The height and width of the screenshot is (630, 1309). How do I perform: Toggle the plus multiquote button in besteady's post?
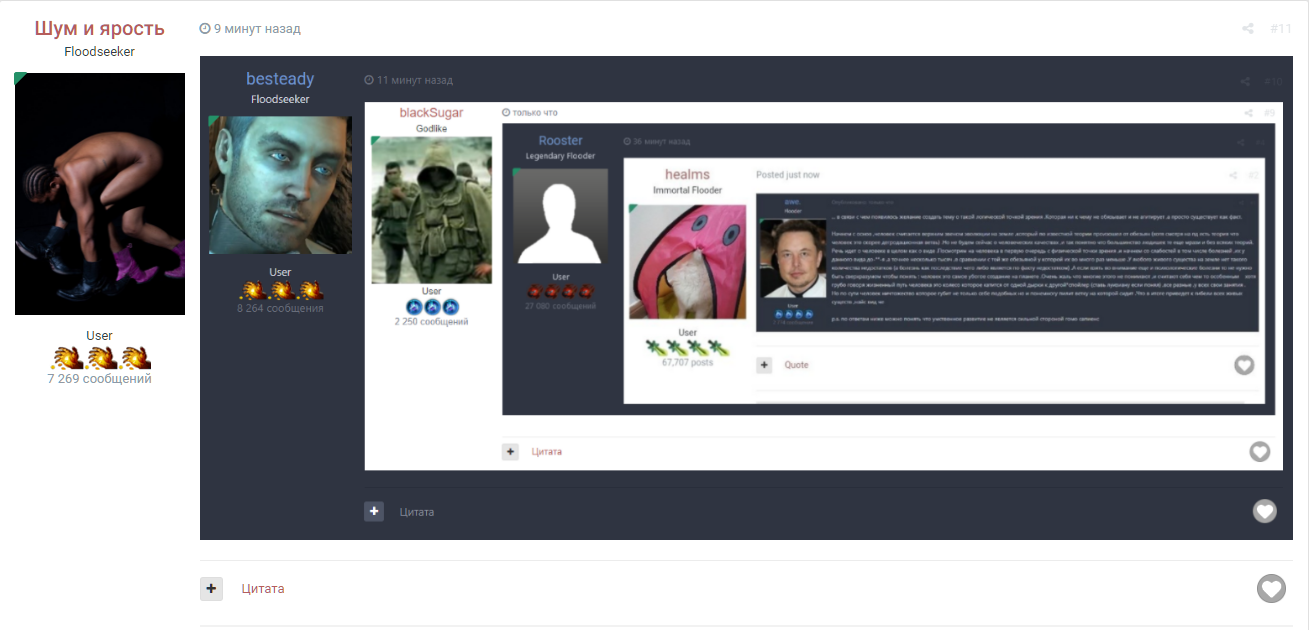pyautogui.click(x=374, y=511)
